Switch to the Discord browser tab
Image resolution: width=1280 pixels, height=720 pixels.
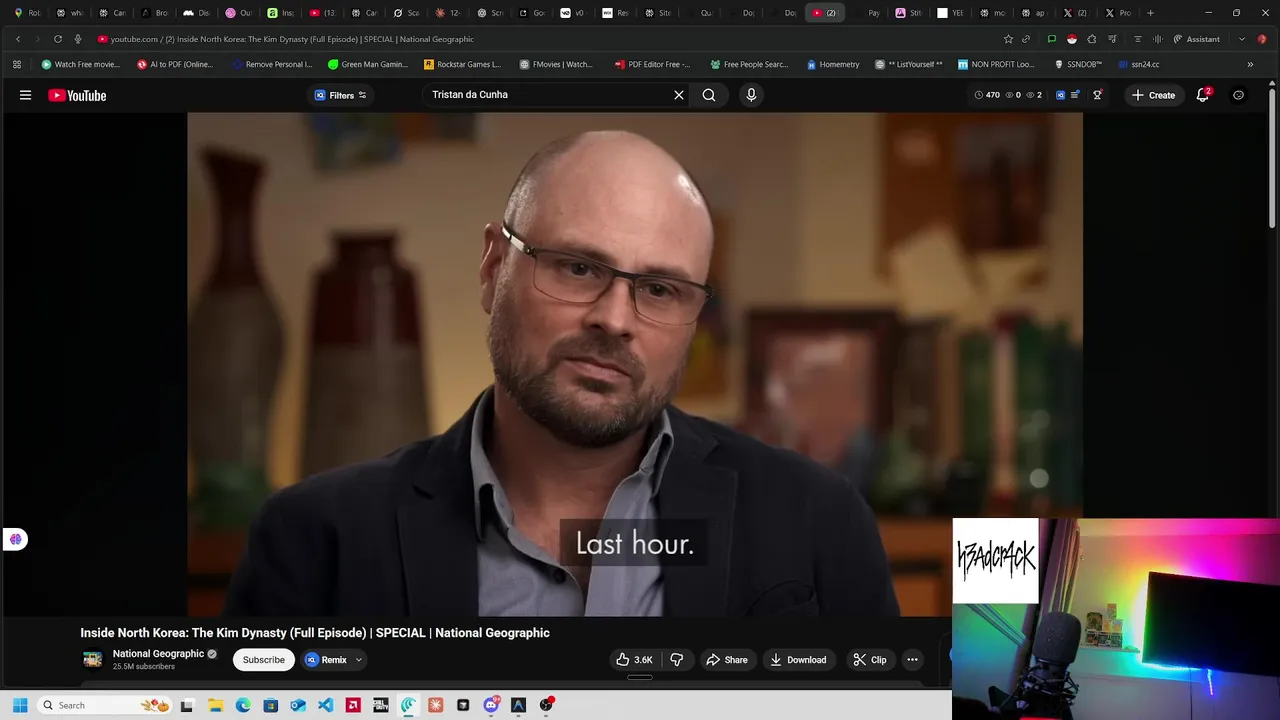pos(196,13)
